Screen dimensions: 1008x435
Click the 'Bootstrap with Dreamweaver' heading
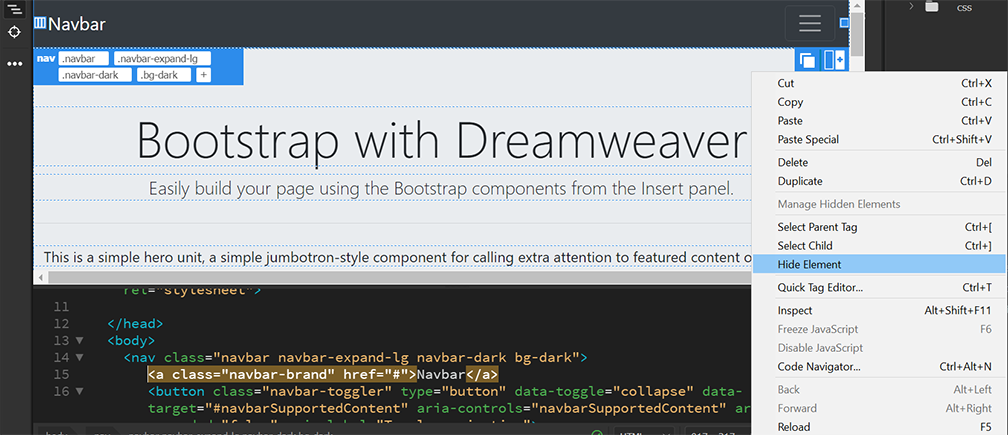coord(442,140)
